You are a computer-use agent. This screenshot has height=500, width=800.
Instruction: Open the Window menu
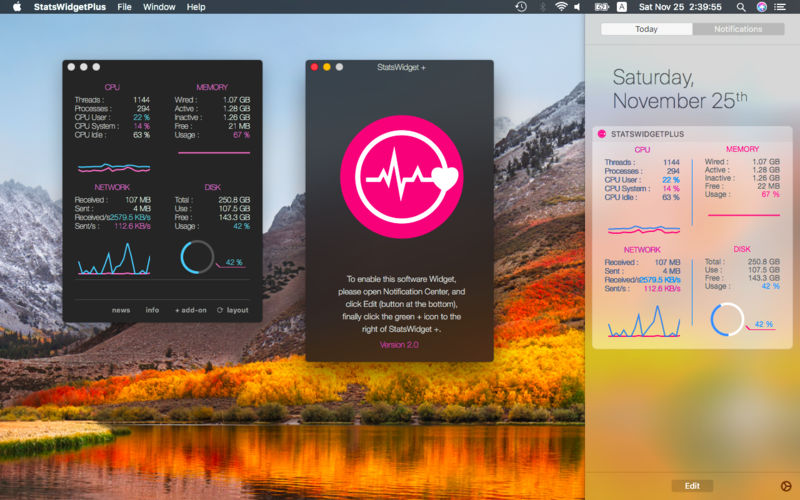tap(159, 7)
